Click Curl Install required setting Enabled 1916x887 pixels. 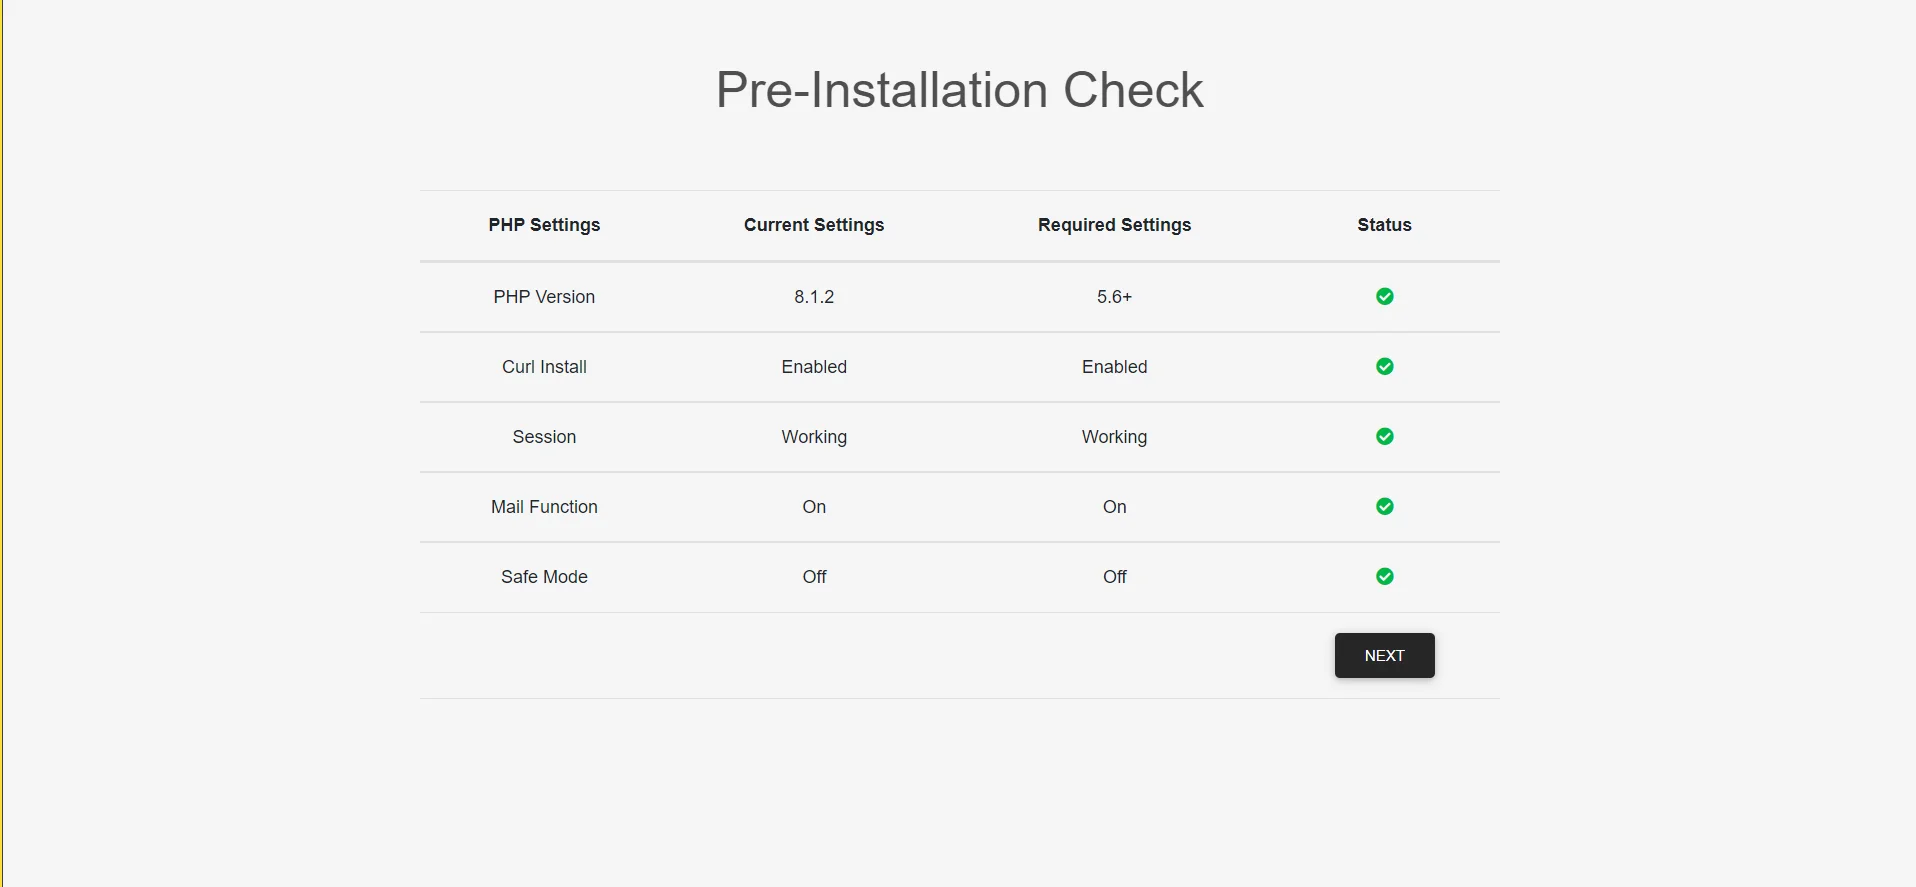tap(1114, 367)
